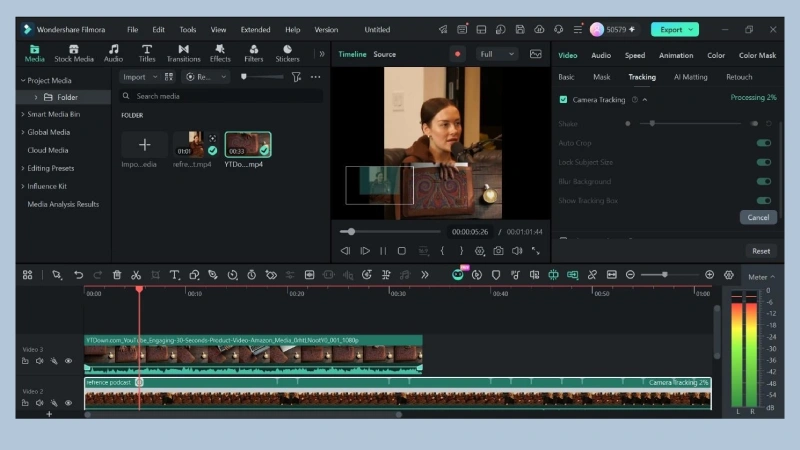Image resolution: width=800 pixels, height=450 pixels.
Task: Hide the Video 3 track
Action: 68,361
